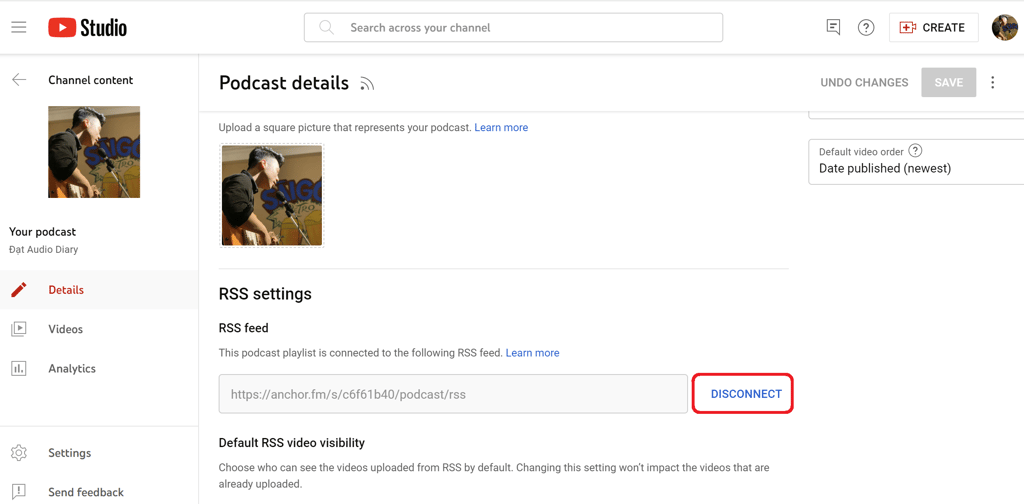Click the account avatar in top right

tap(1004, 27)
